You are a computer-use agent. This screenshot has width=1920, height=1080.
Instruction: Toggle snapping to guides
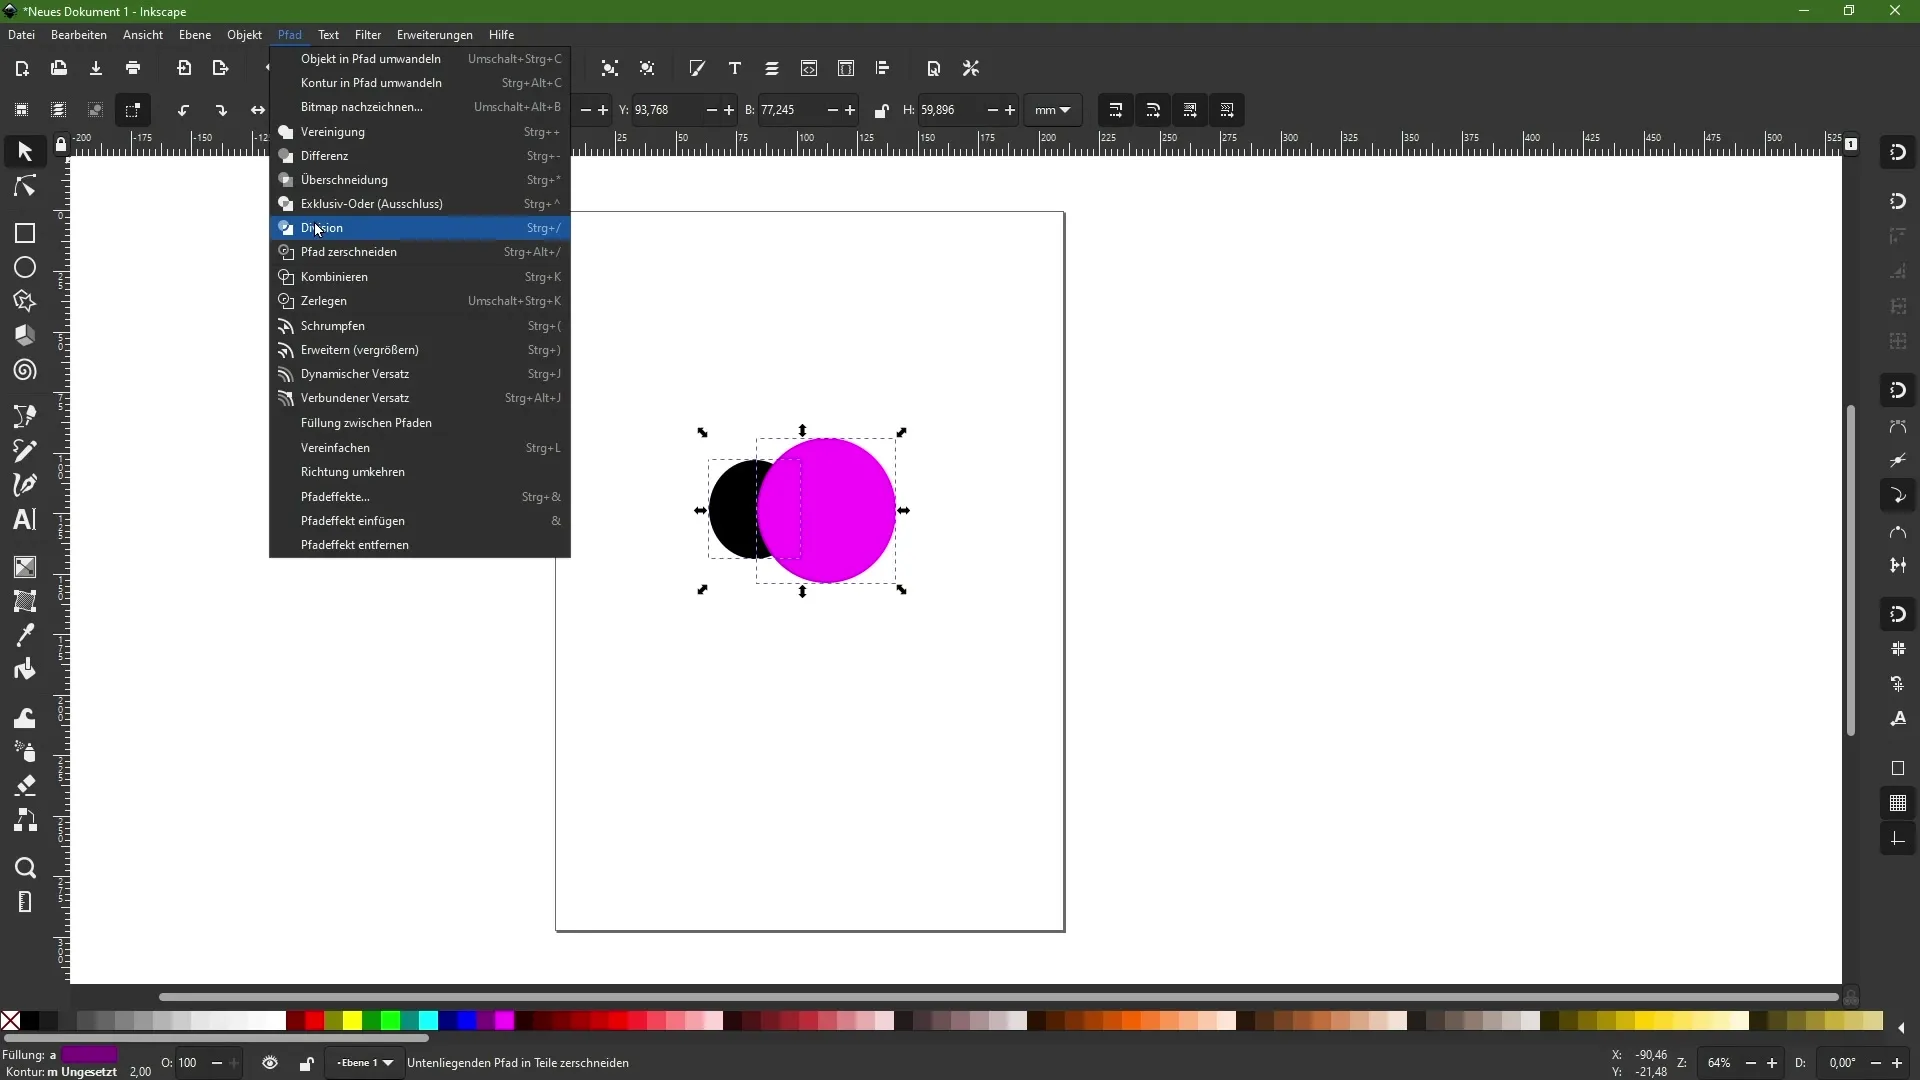pos(1899,840)
